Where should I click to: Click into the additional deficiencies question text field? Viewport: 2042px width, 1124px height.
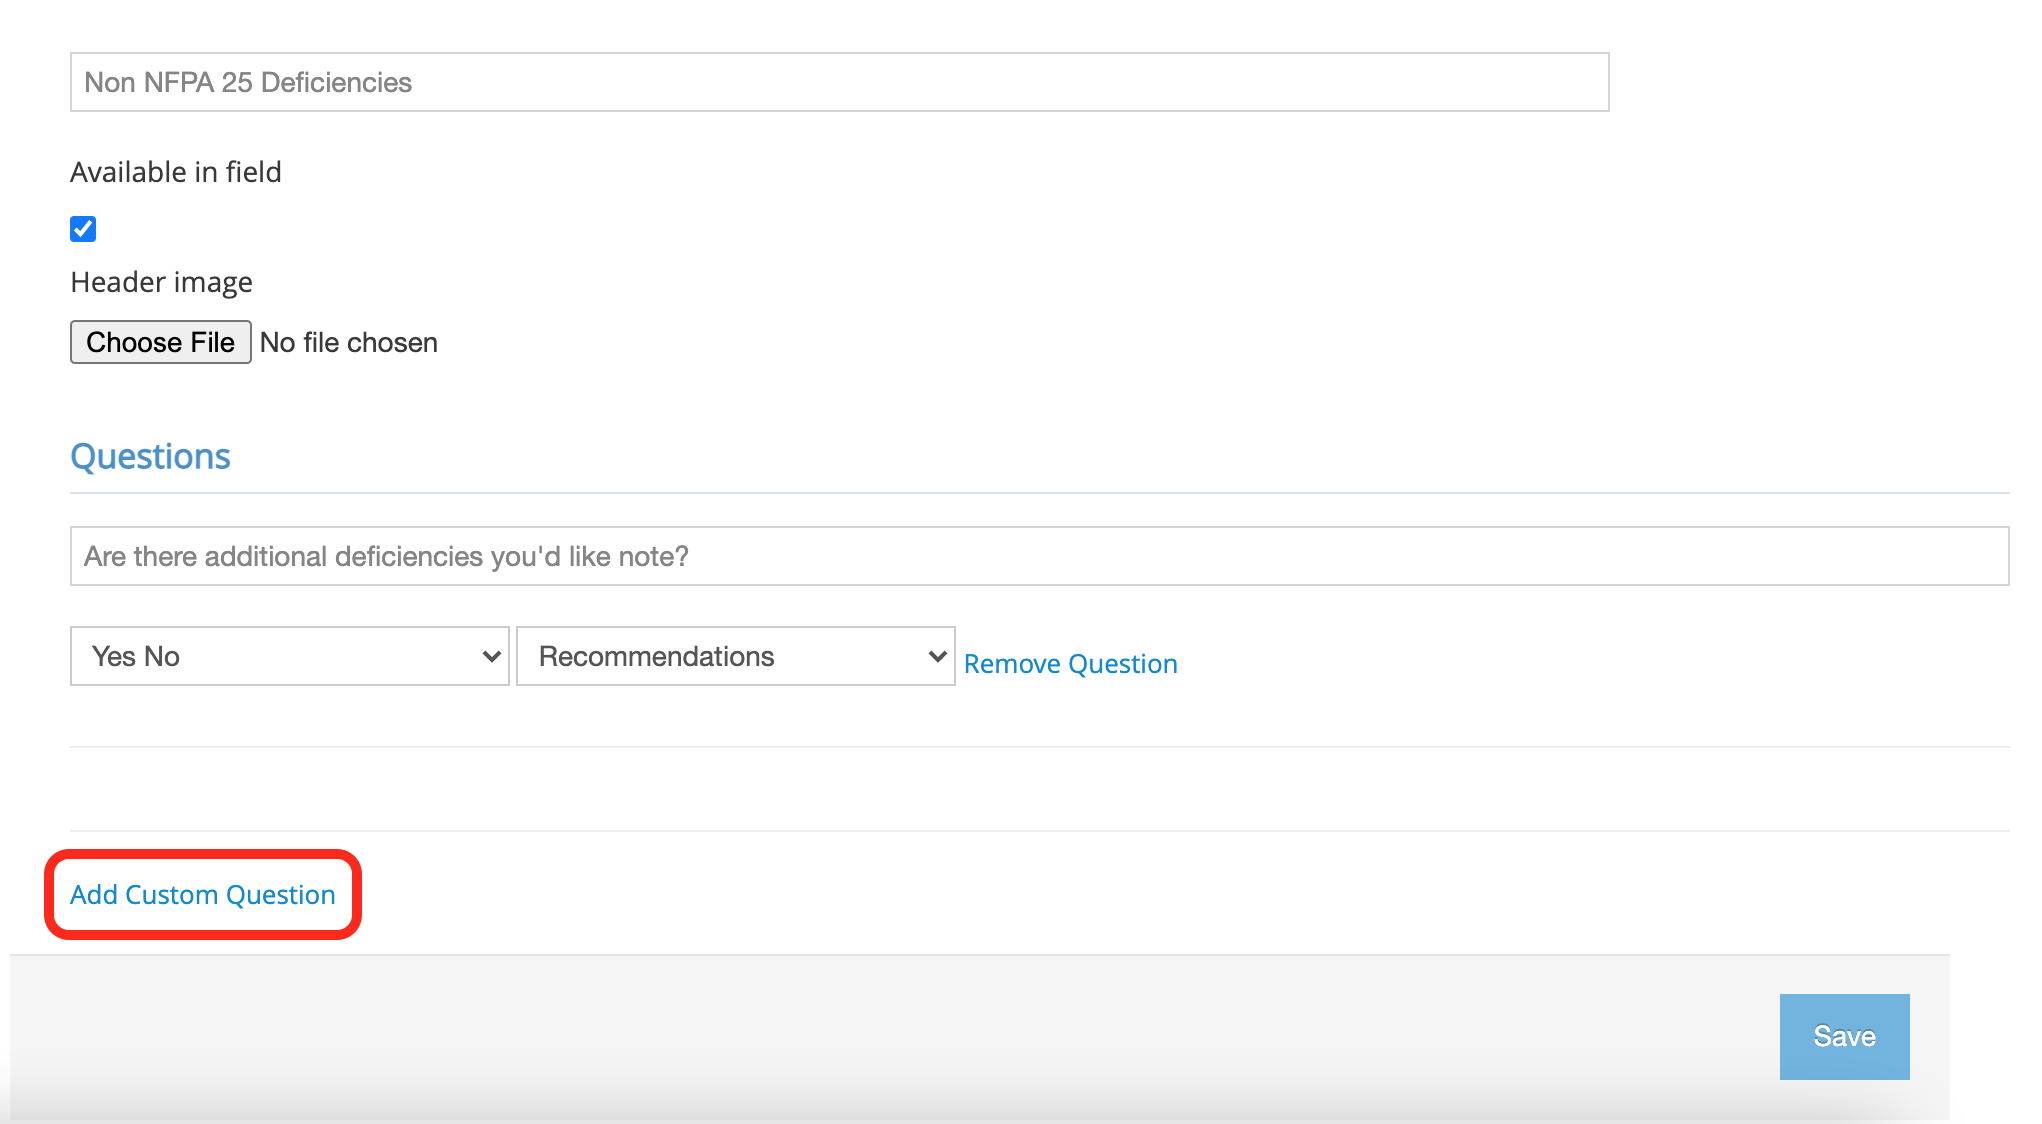pos(1038,556)
